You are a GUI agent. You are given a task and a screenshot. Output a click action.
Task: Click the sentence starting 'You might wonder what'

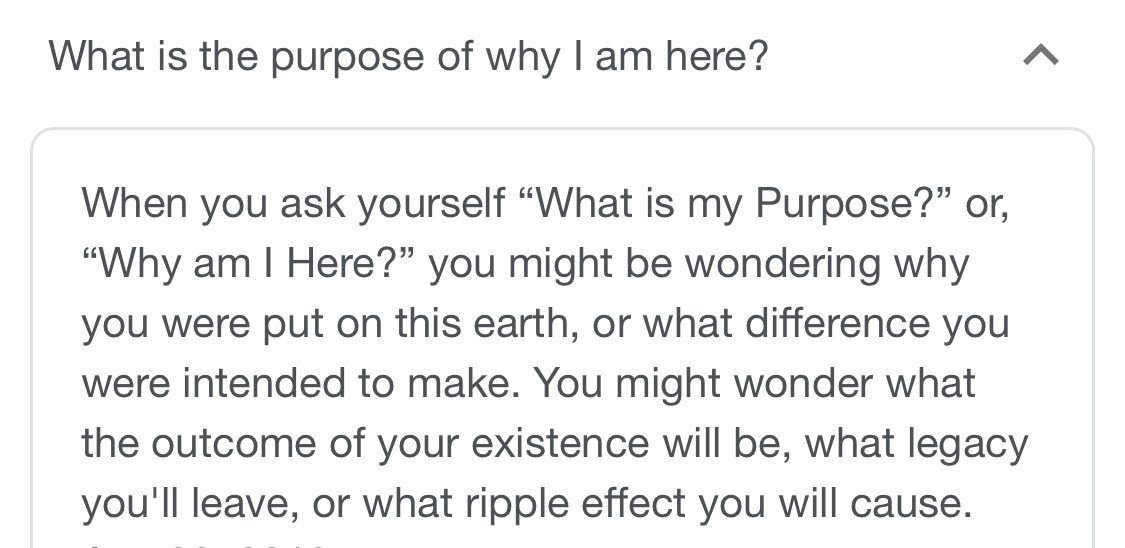pos(555,443)
